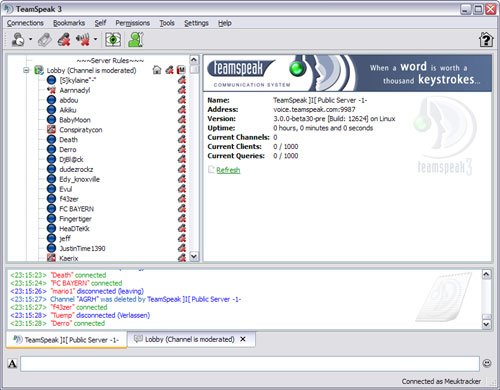
Task: Click the What's This help icon
Action: [486, 40]
